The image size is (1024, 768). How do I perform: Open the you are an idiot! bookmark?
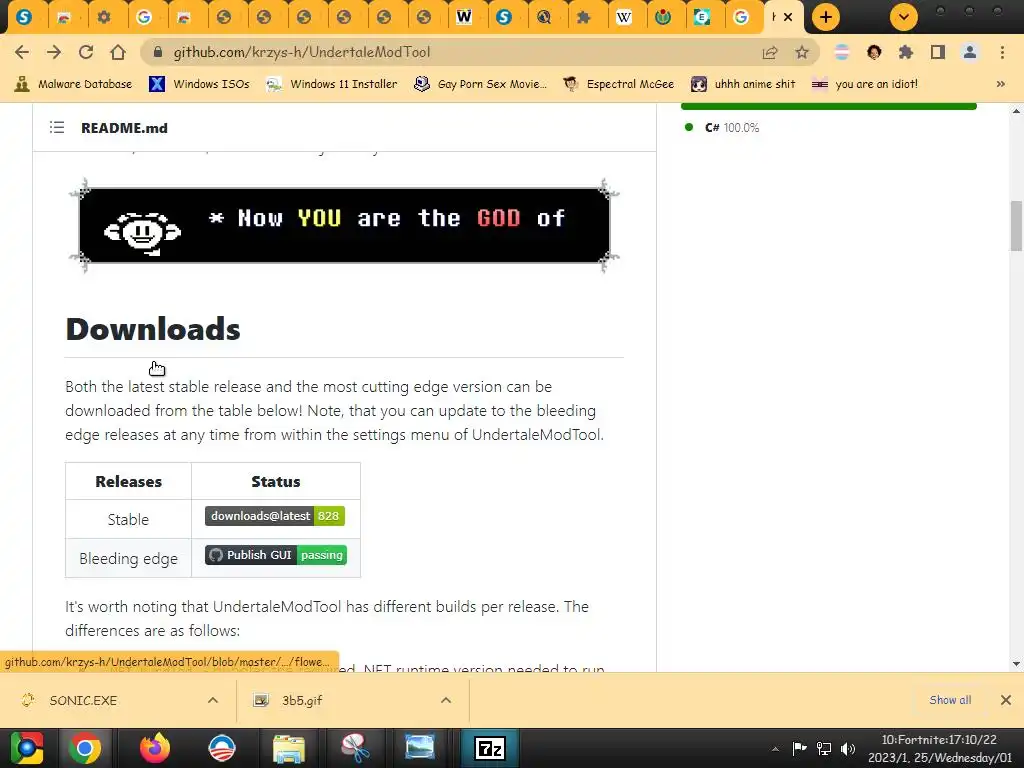(x=865, y=84)
